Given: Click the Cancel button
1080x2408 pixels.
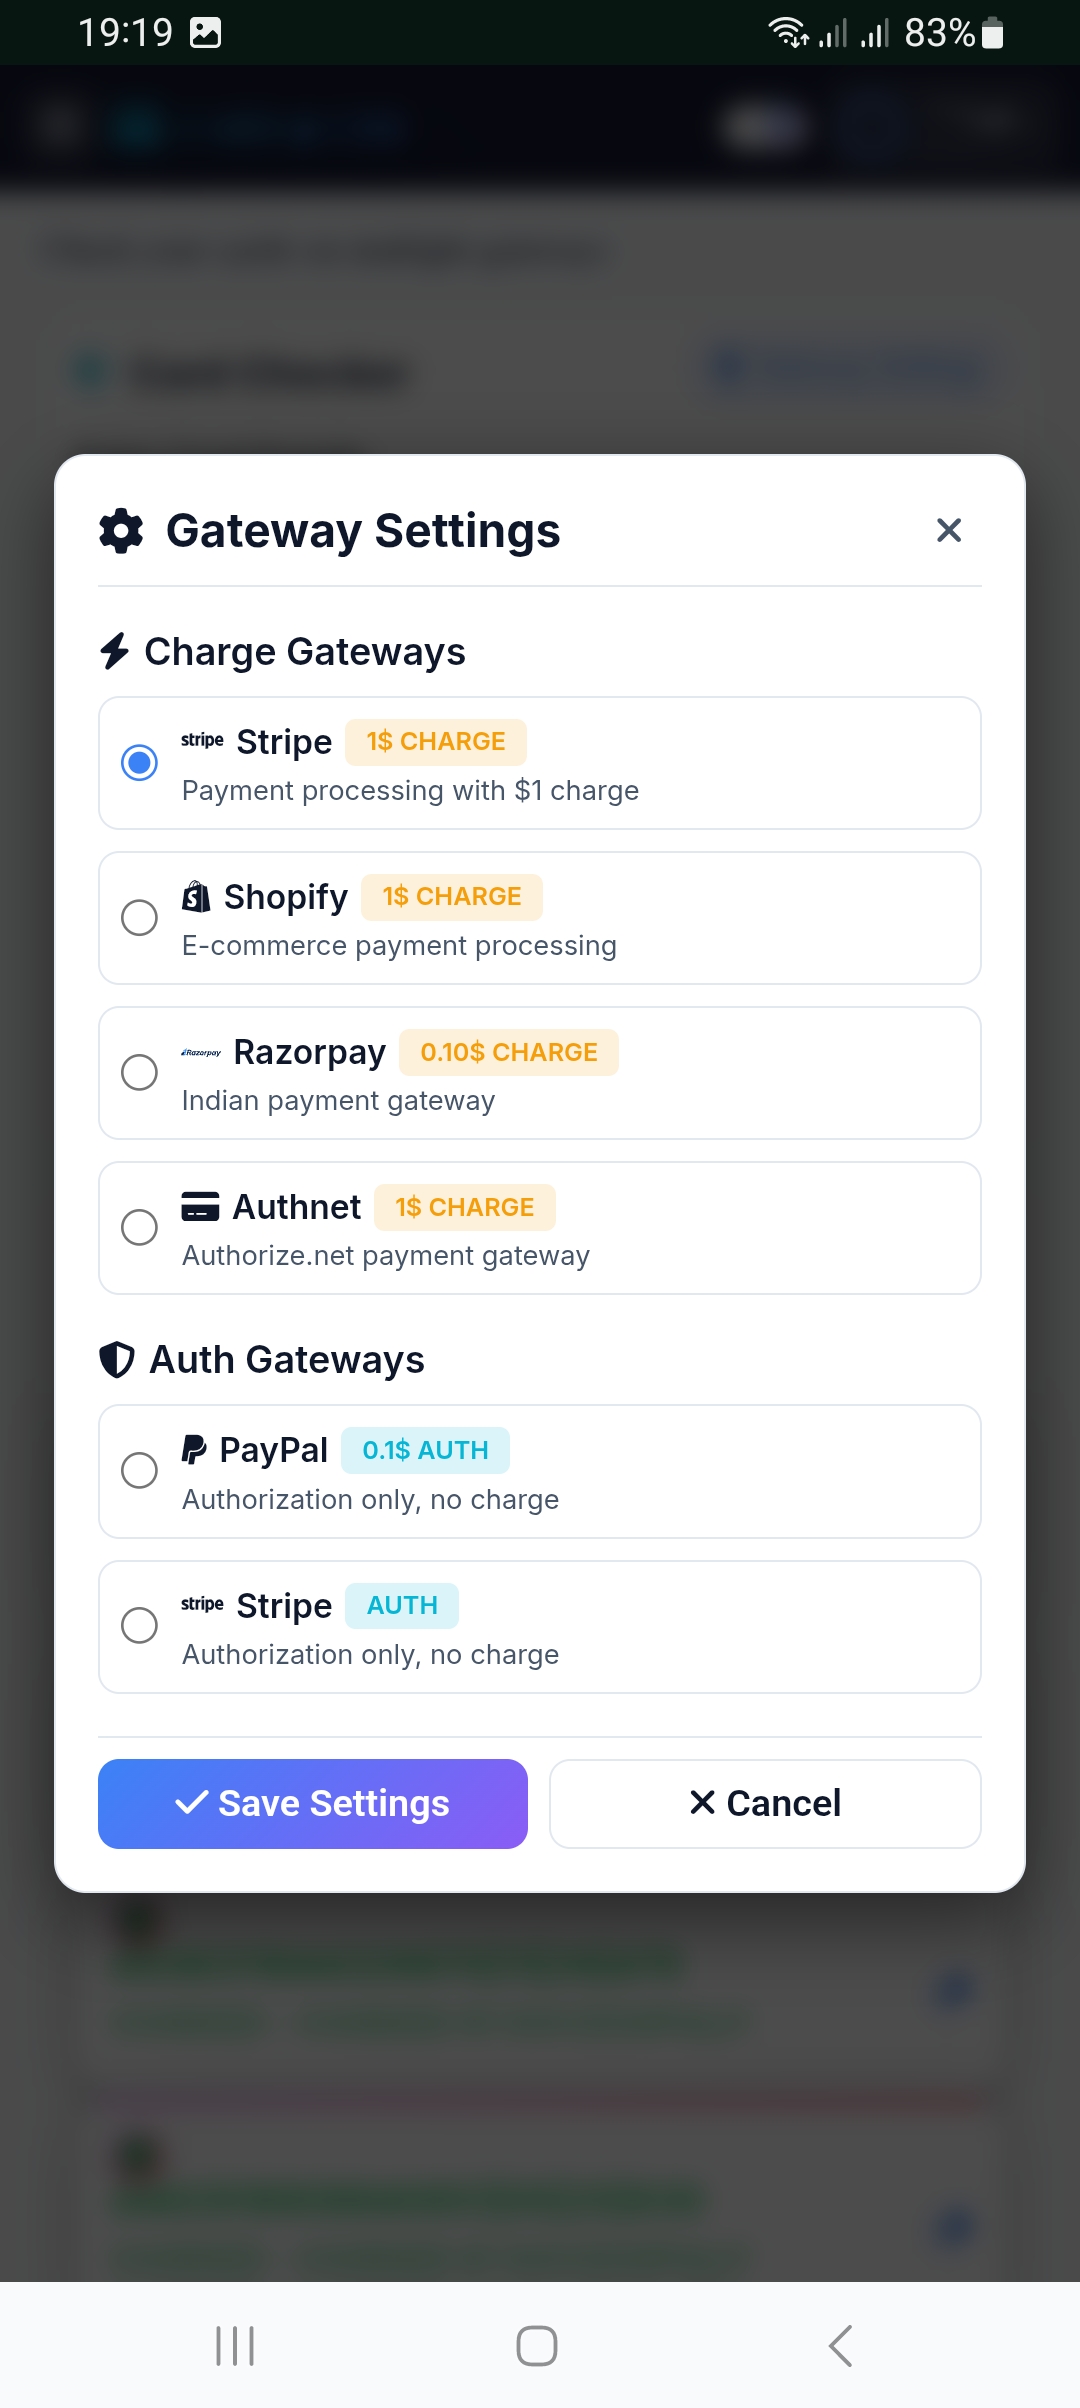Looking at the screenshot, I should (x=765, y=1803).
